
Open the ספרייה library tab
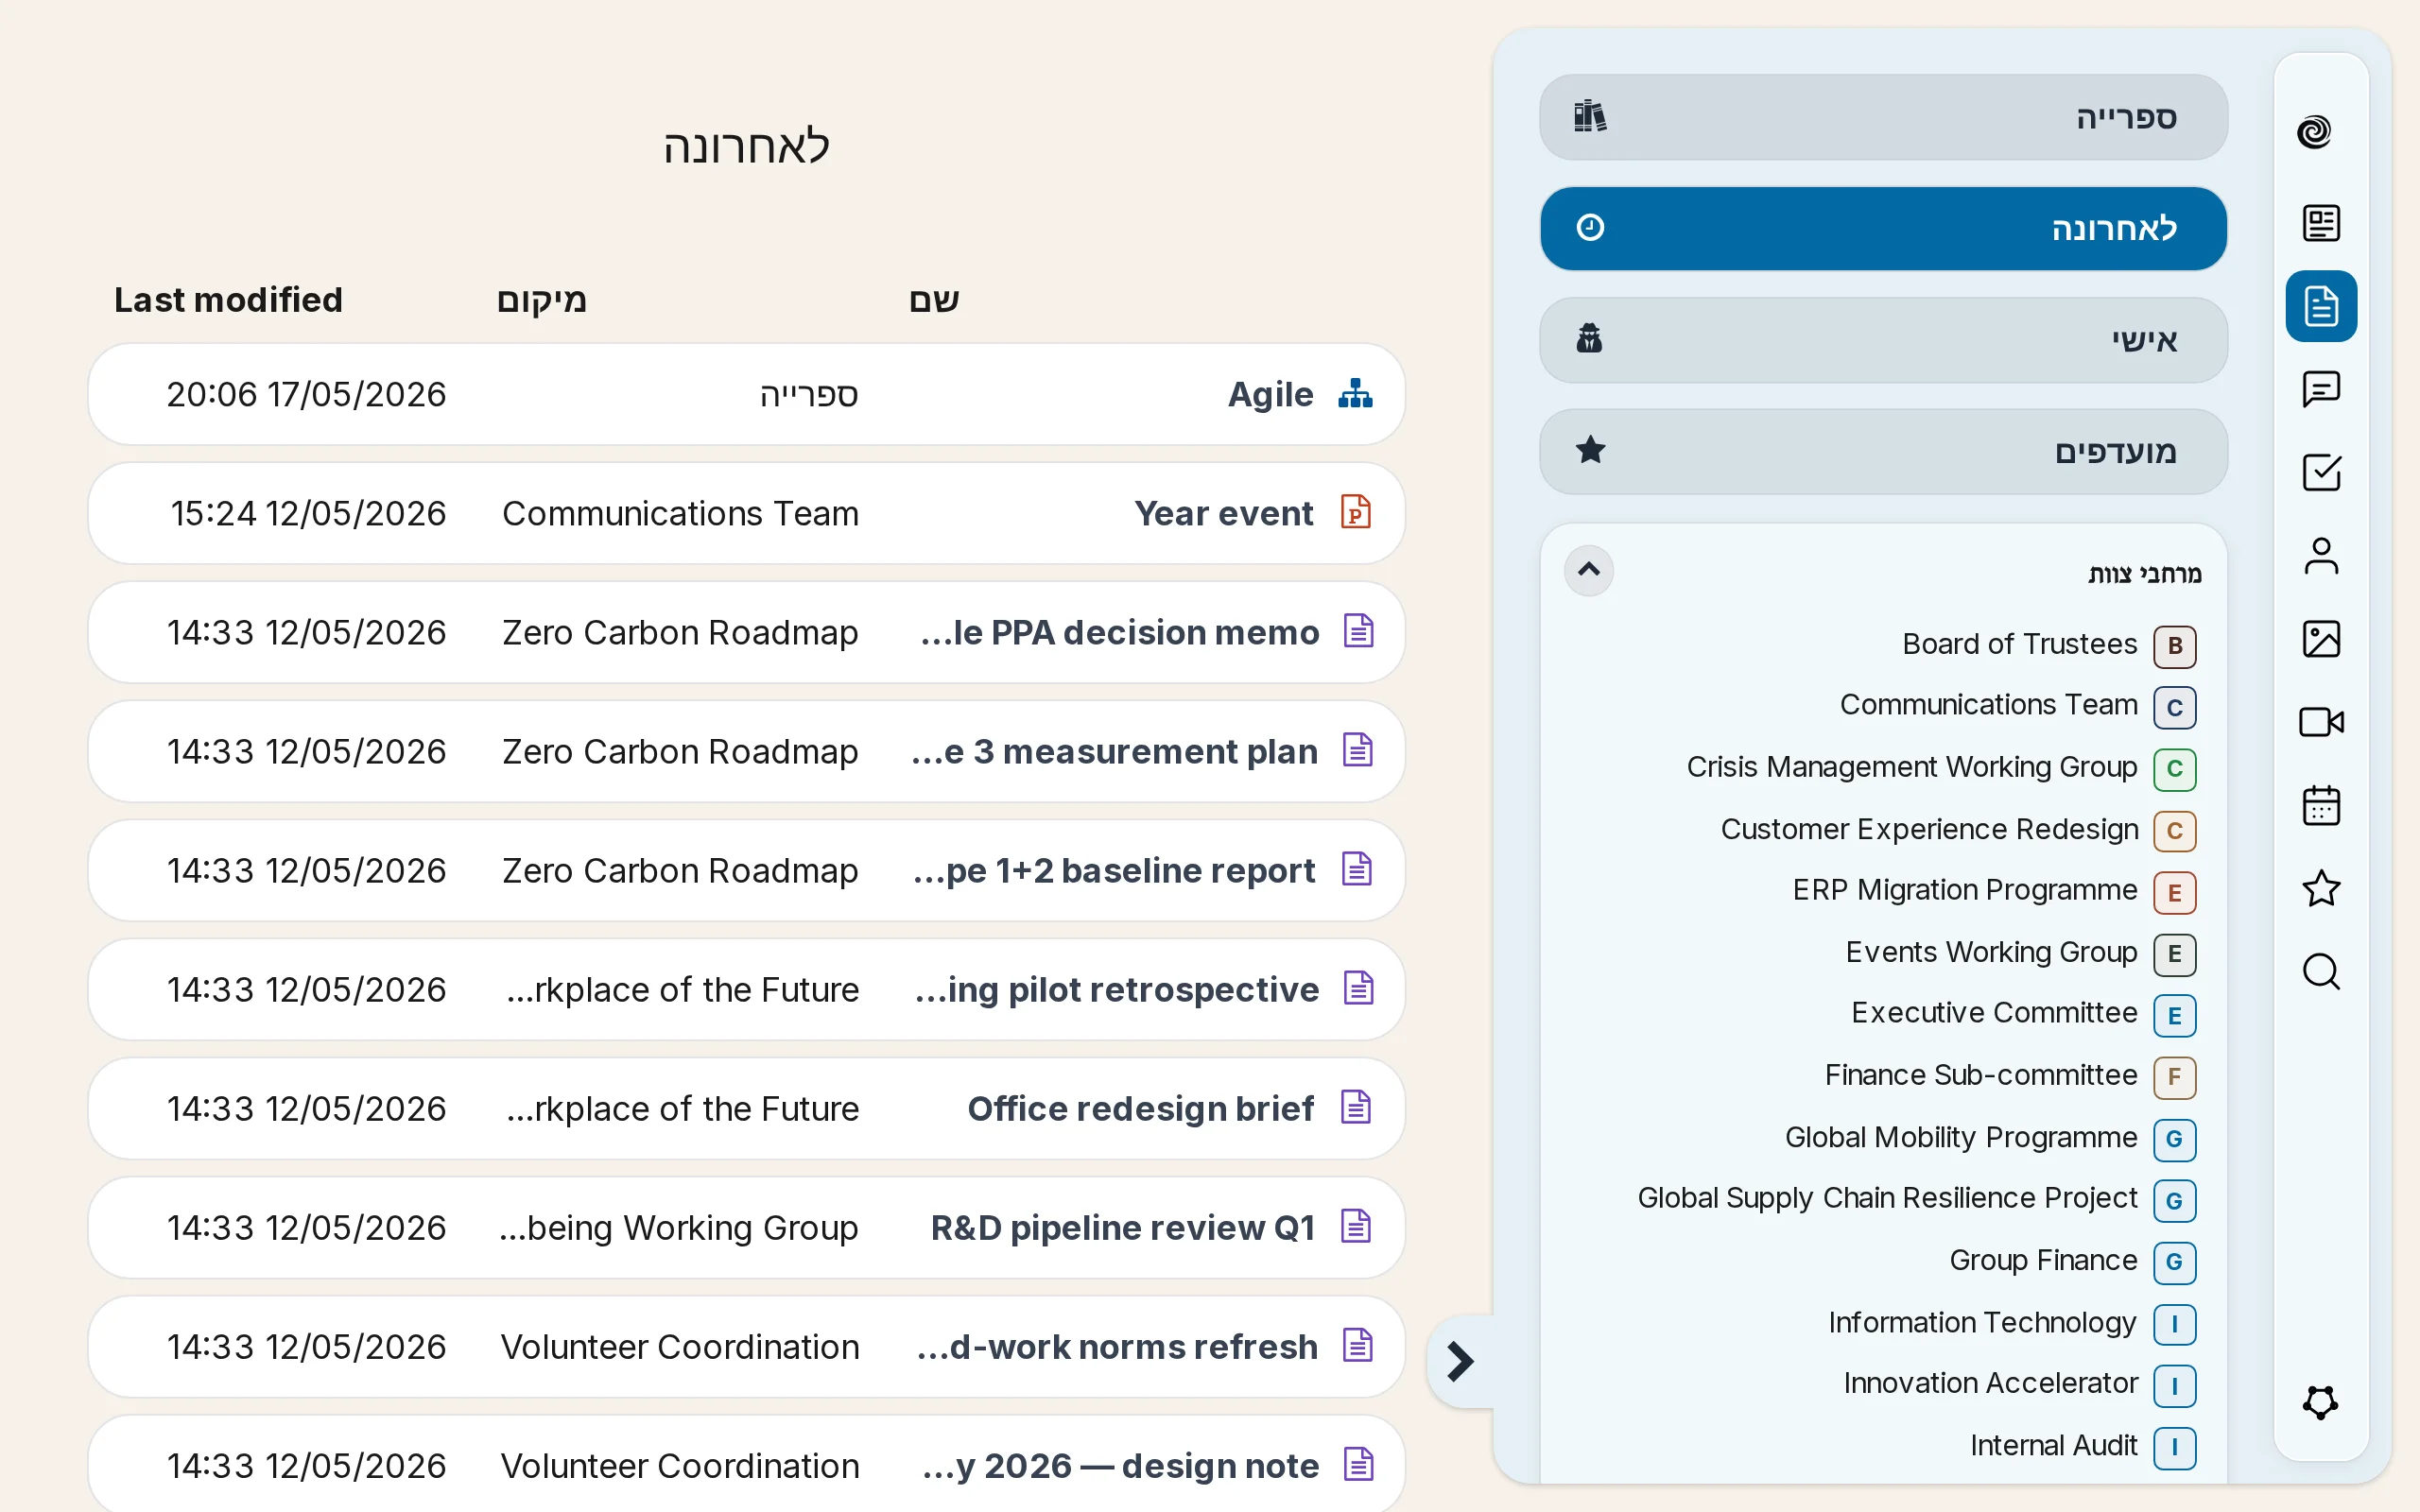1883,117
